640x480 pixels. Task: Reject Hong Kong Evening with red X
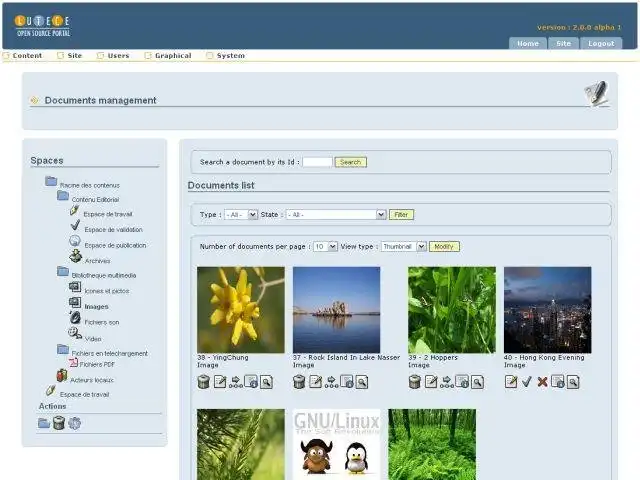pos(542,382)
